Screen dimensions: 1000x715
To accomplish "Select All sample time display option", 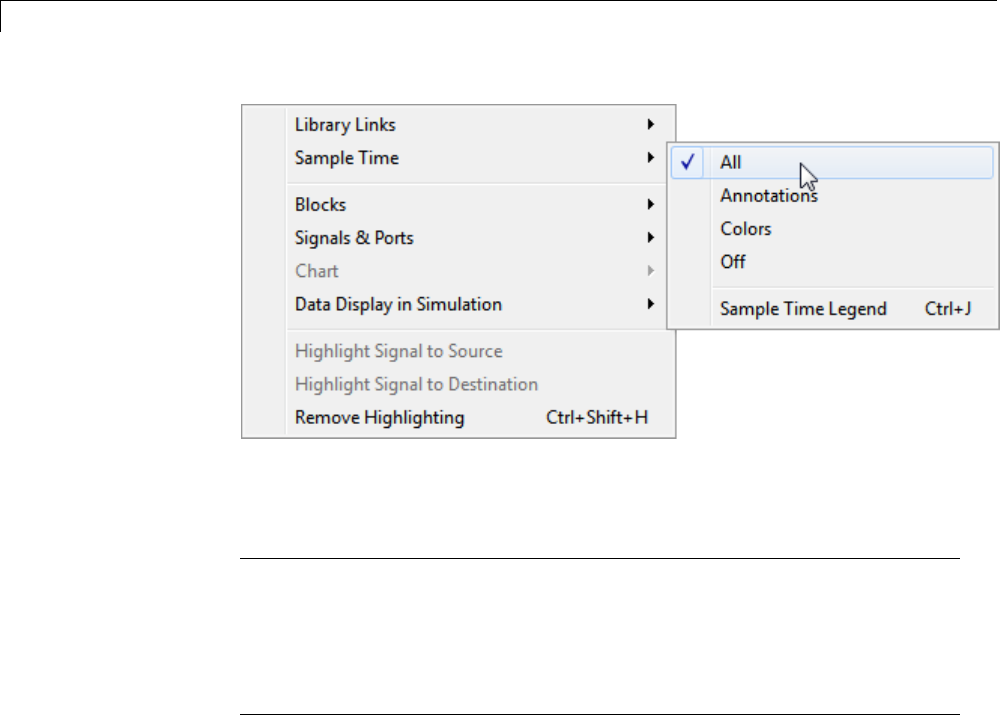I will 731,163.
